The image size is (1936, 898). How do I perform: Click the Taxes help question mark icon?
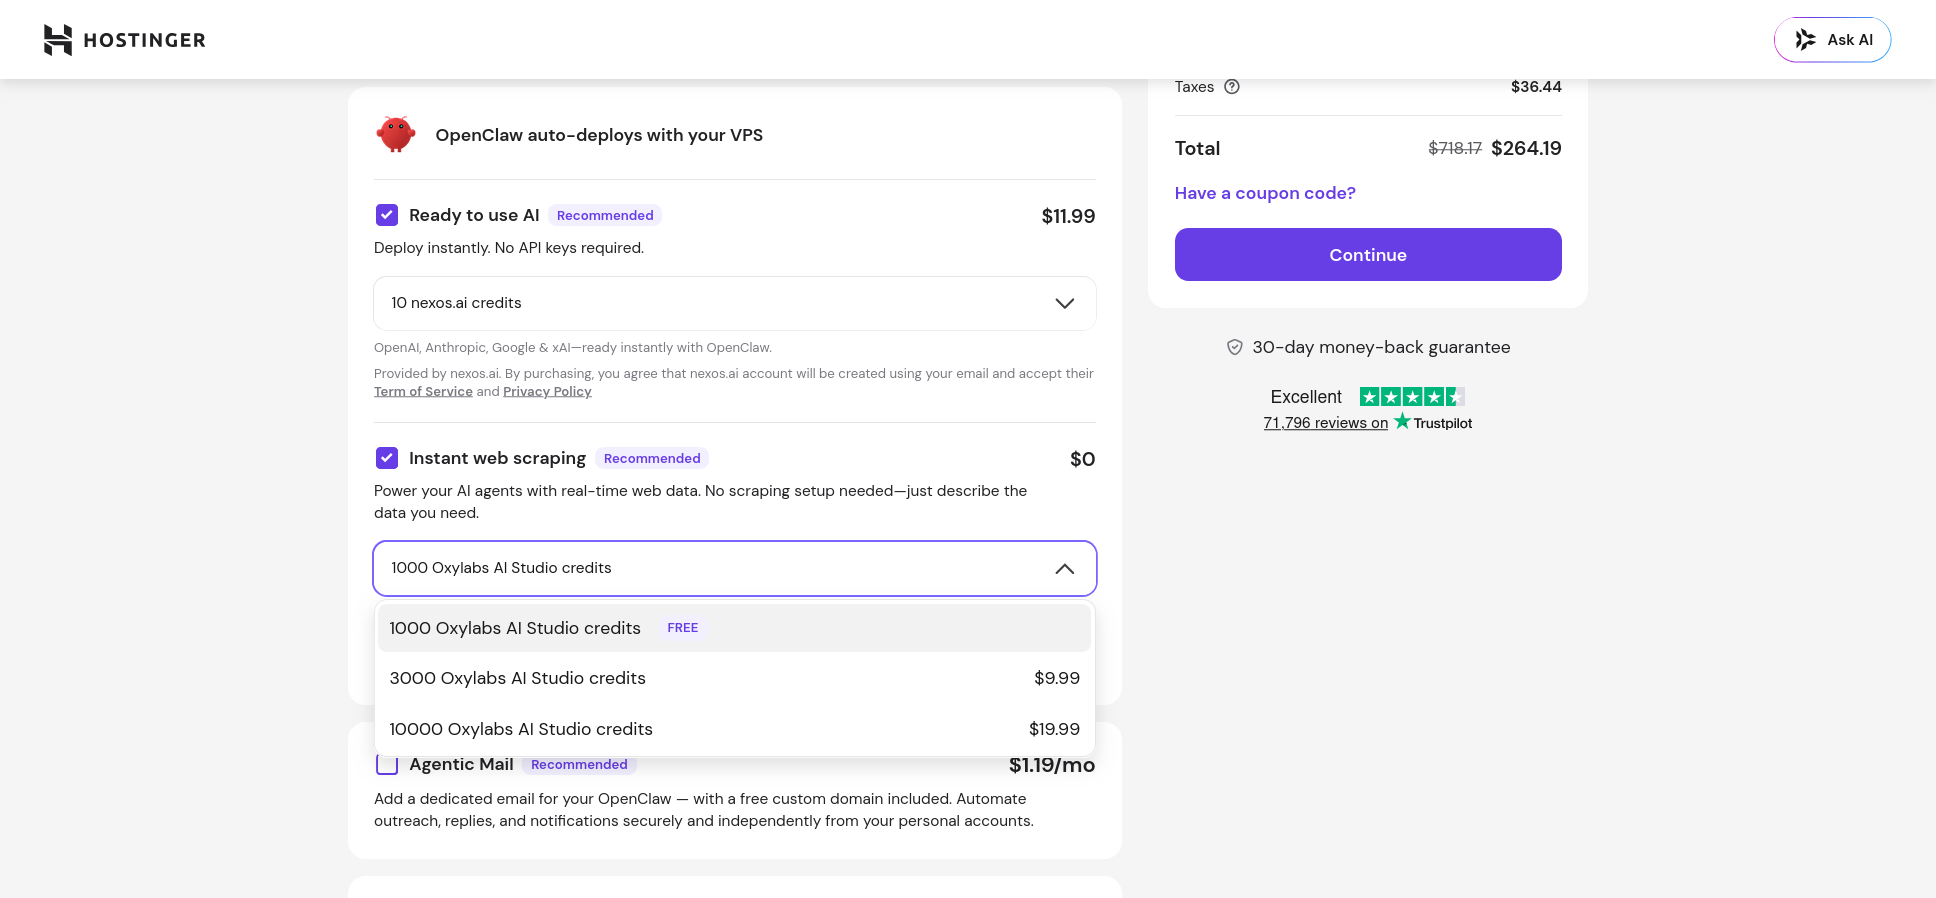pos(1232,87)
